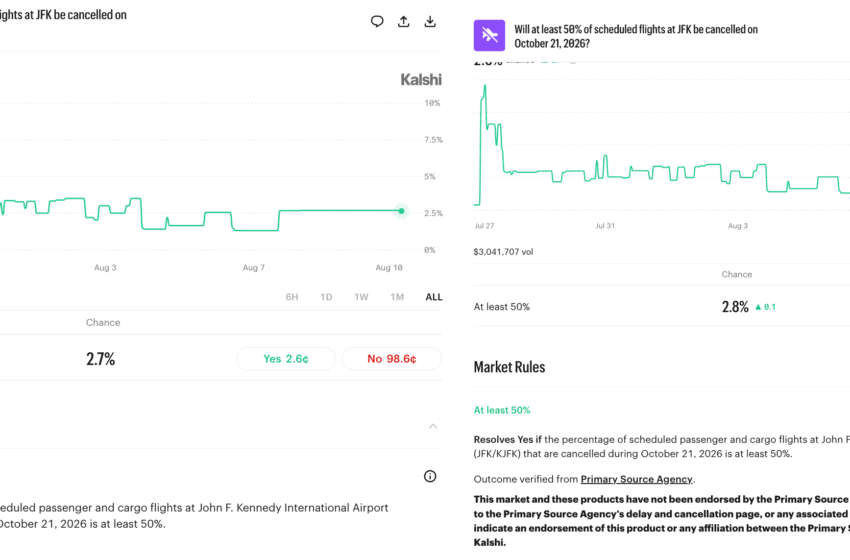The image size is (850, 560).
Task: Click the 'At least 50%' green rules heading
Action: (502, 410)
